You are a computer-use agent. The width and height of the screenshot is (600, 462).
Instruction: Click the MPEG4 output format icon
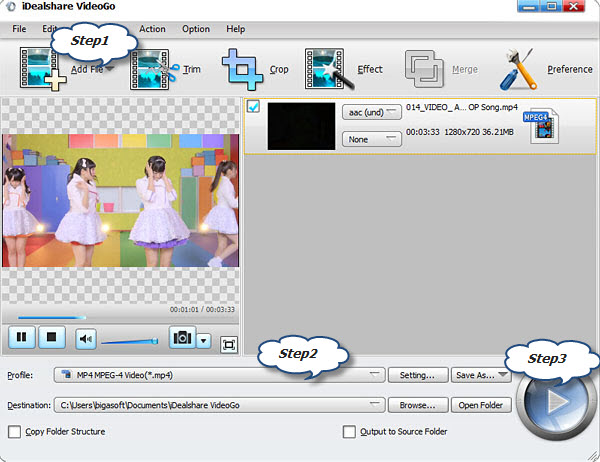(x=541, y=126)
